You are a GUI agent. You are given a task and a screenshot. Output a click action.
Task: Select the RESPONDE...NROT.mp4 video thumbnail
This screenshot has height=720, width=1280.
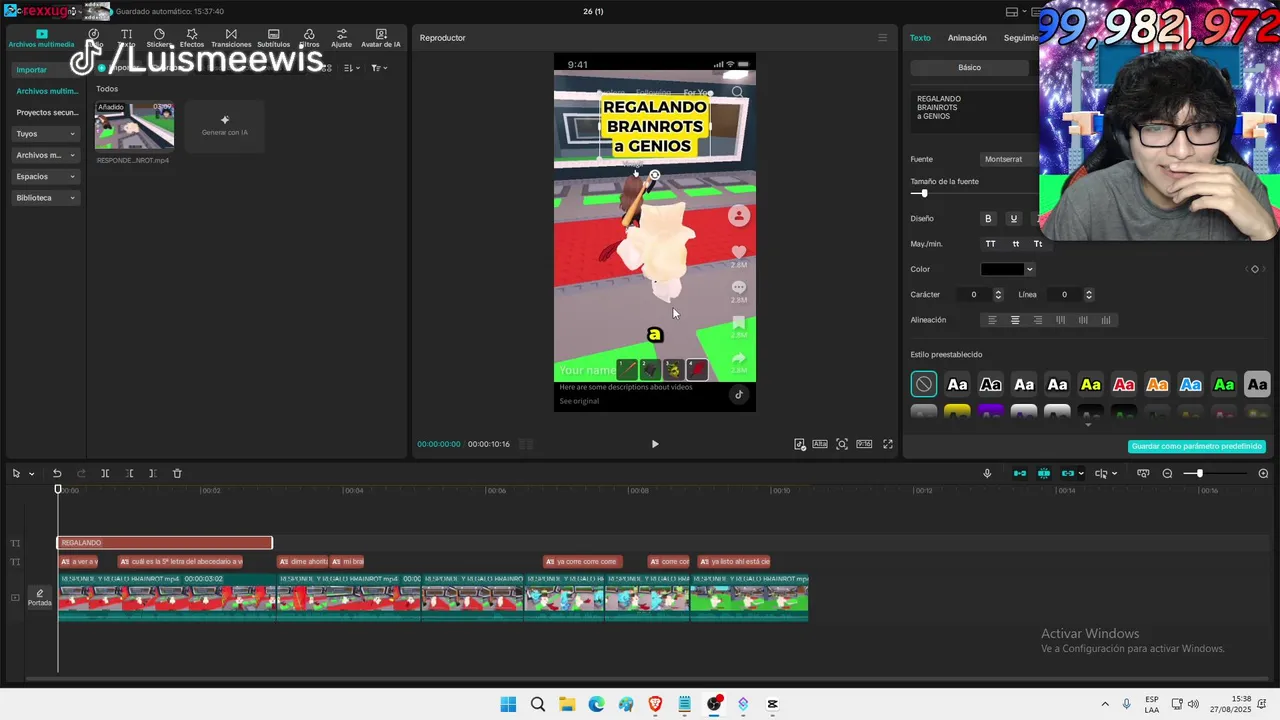[134, 125]
